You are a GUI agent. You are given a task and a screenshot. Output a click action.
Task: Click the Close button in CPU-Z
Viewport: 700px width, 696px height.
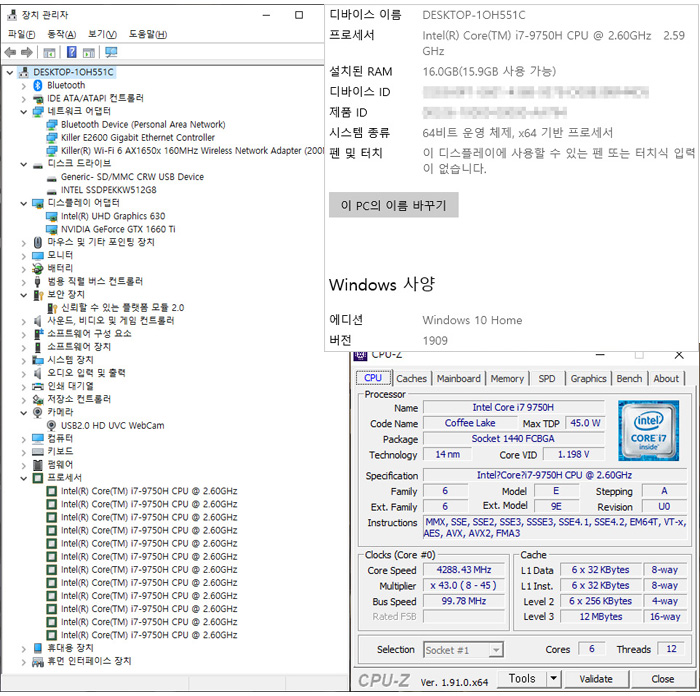coord(662,679)
